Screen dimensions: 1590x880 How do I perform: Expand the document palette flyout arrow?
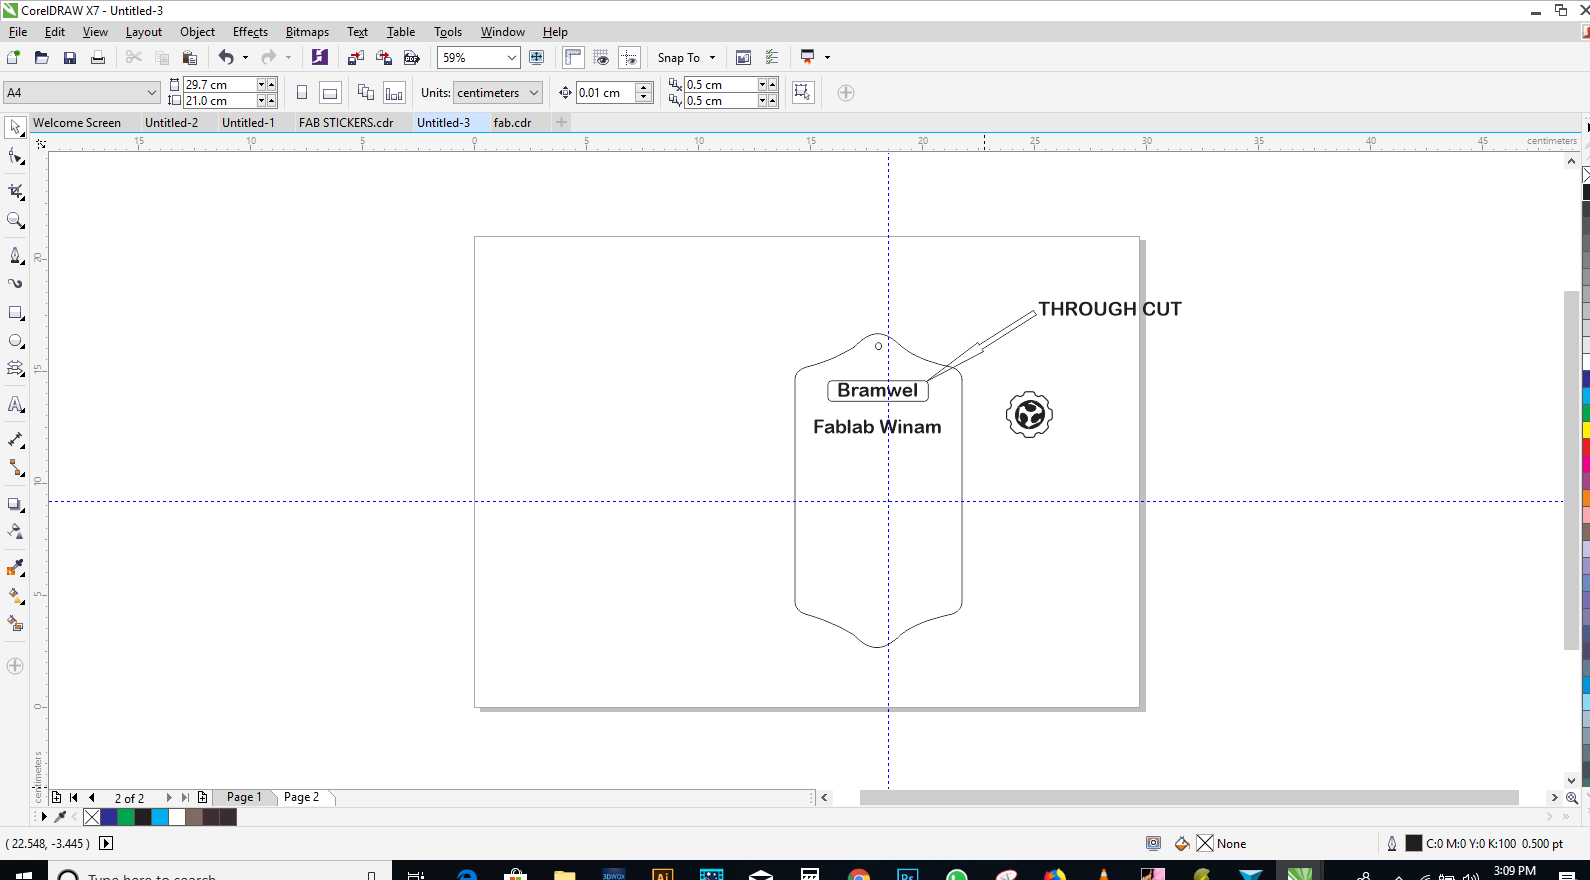tap(44, 817)
